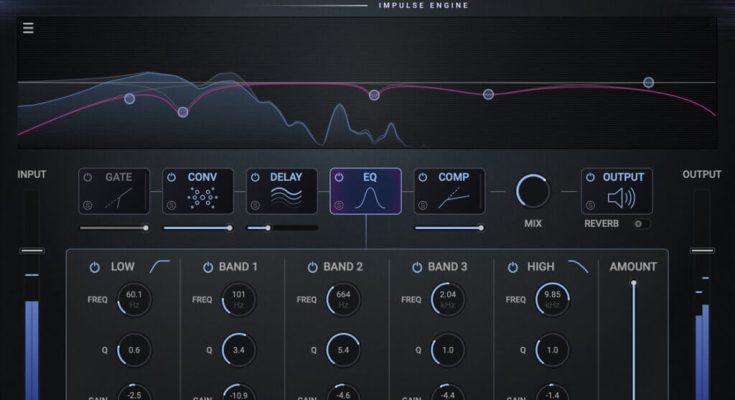Click the HIGH band low-pass shape icon

click(x=578, y=267)
